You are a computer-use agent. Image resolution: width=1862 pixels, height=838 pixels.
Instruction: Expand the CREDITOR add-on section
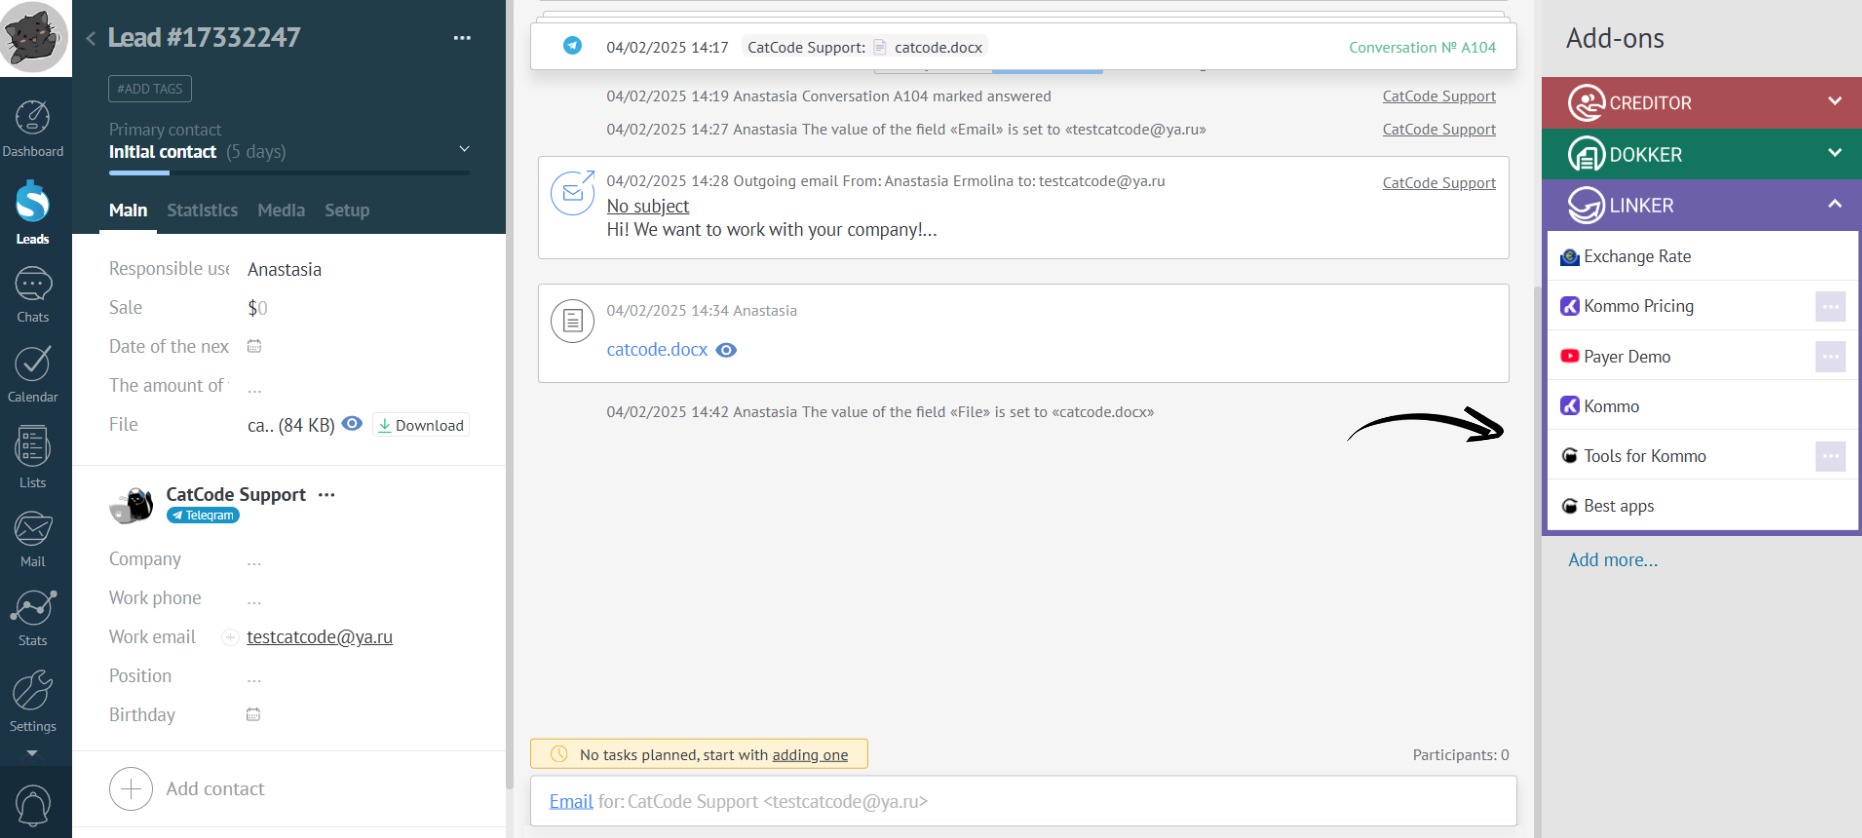point(1834,102)
